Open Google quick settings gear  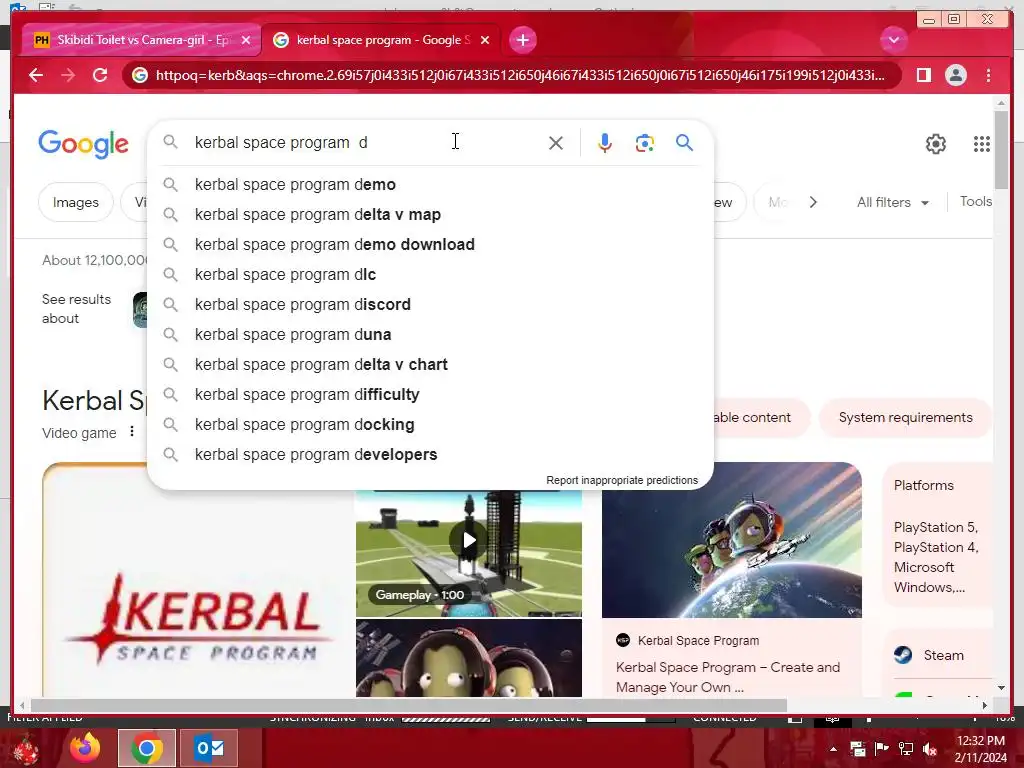point(936,144)
